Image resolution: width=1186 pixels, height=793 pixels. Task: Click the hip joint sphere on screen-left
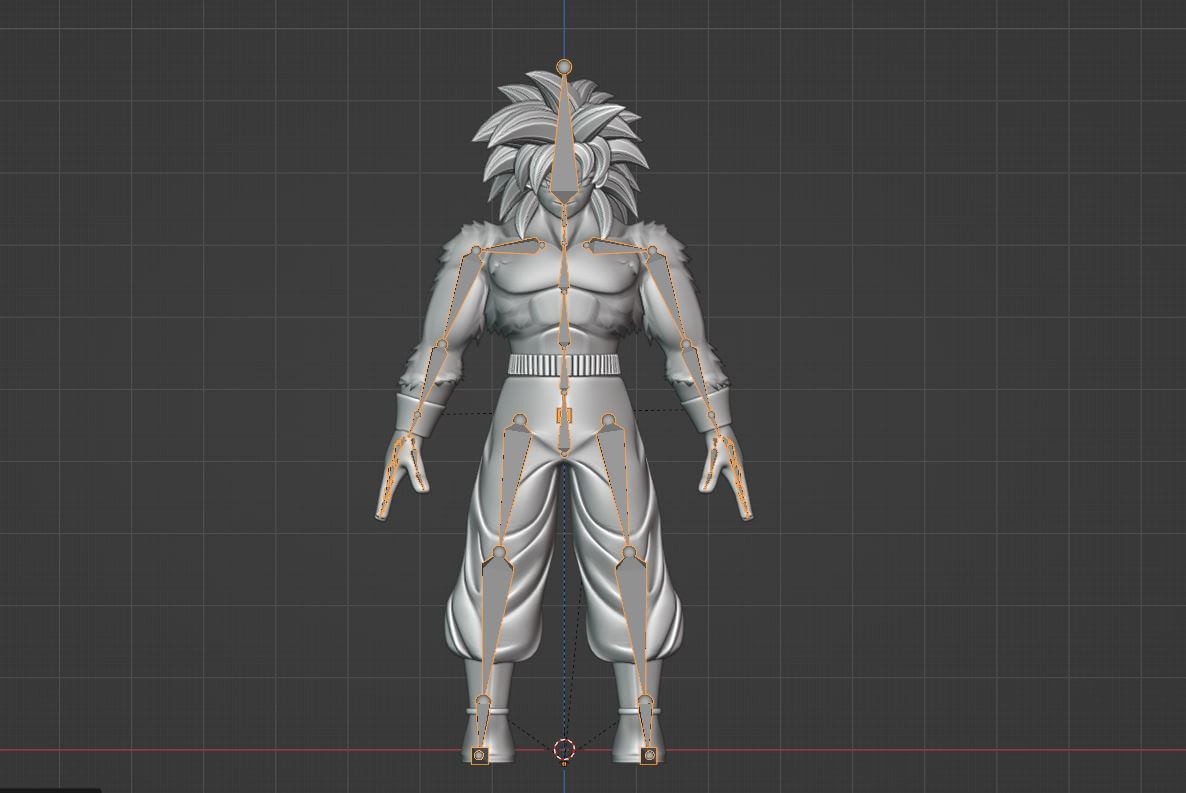(520, 418)
